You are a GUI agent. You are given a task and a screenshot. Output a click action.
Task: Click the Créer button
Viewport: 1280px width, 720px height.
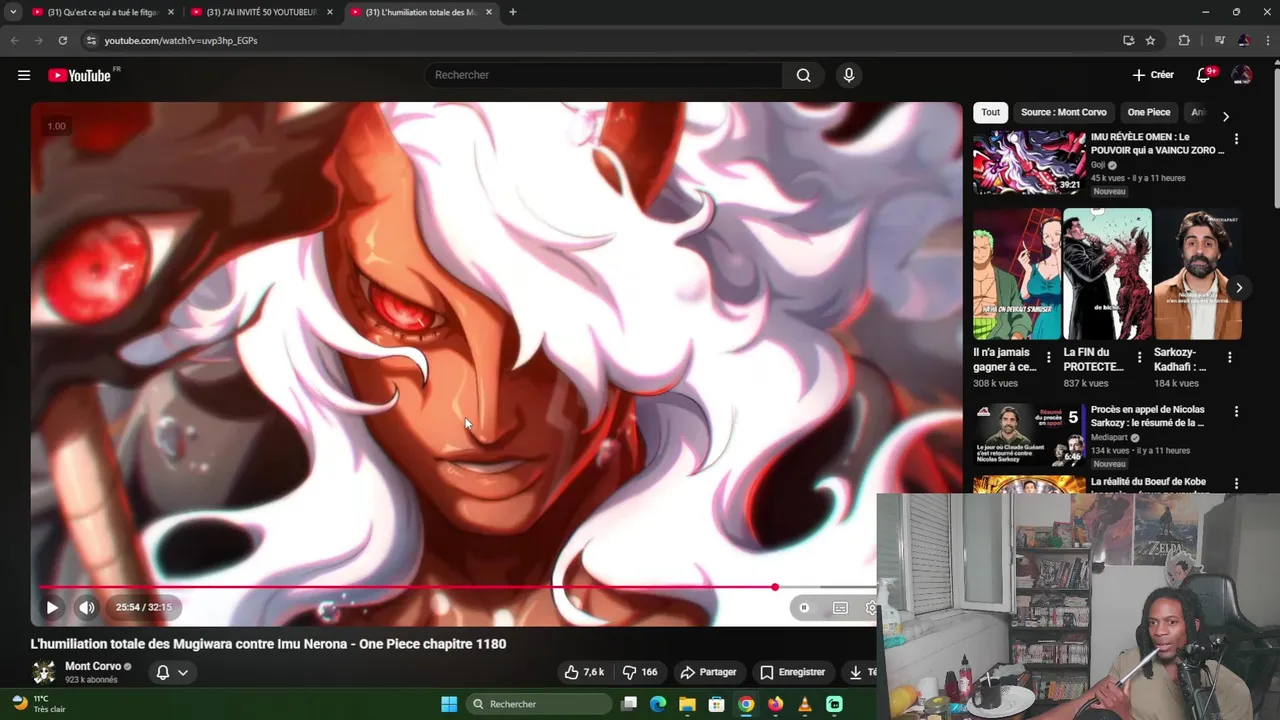click(x=1153, y=75)
